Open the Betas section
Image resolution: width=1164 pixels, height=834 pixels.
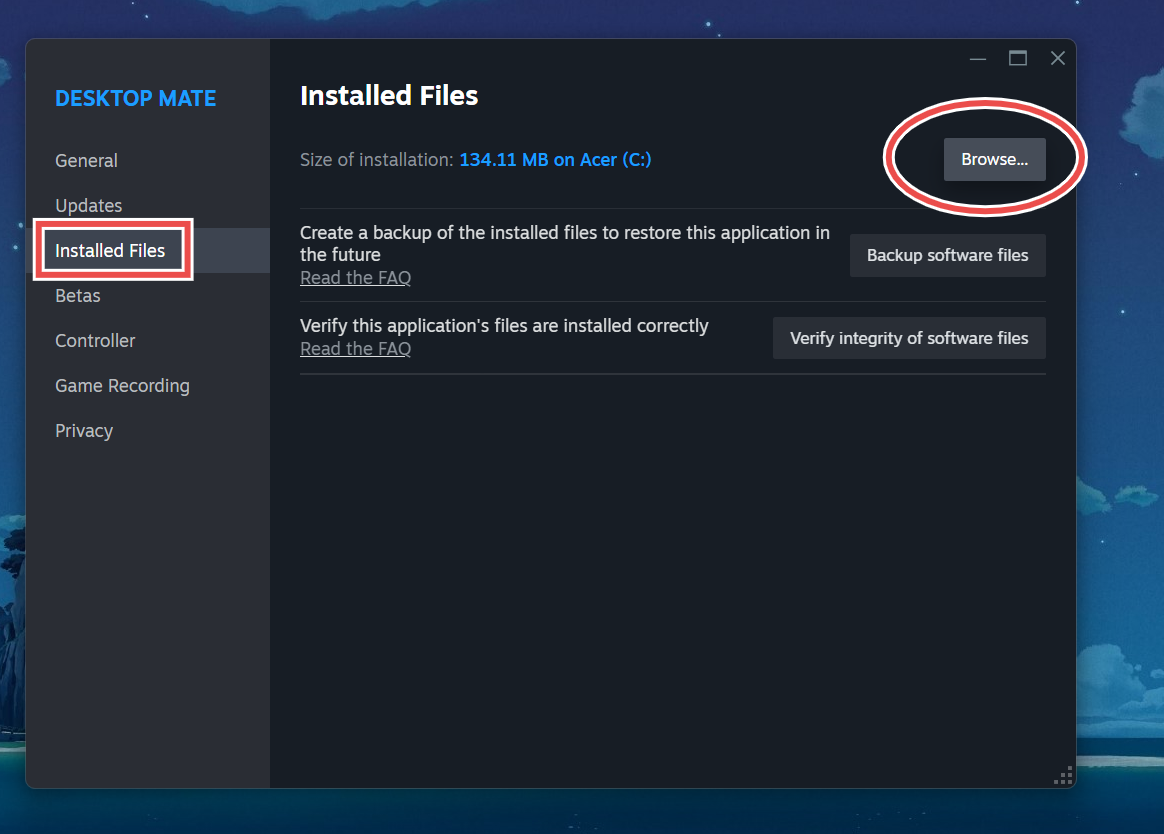pos(77,296)
